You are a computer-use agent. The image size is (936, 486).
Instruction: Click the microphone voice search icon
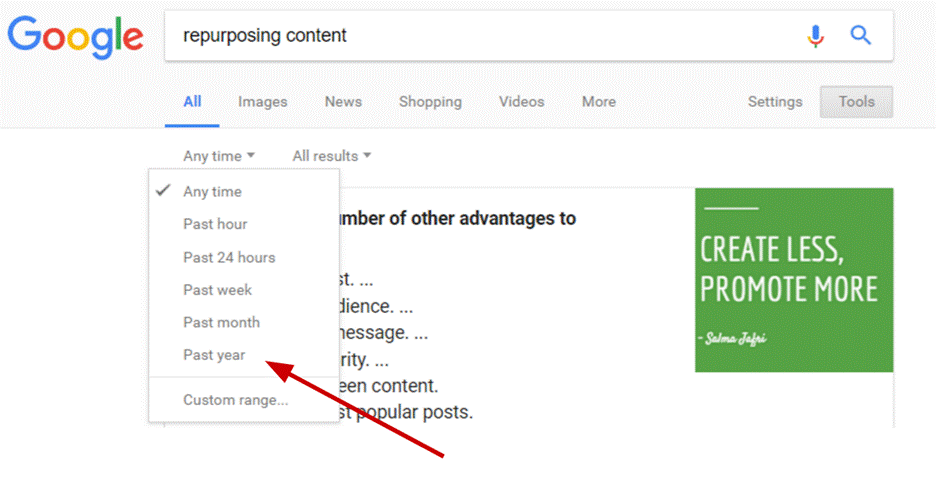[x=816, y=36]
